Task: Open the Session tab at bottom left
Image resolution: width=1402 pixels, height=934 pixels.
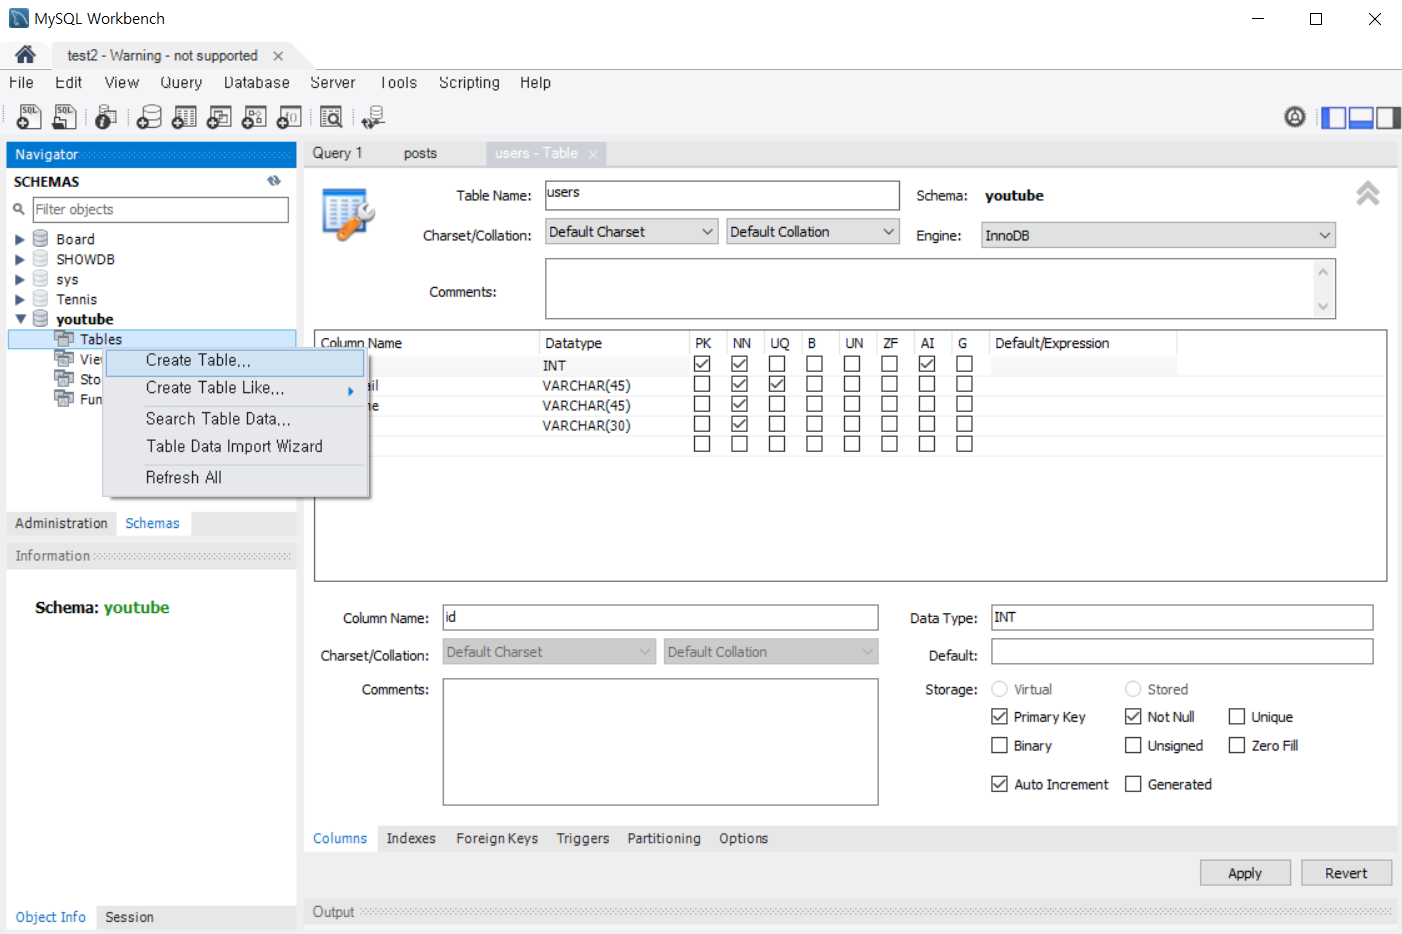Action: pos(129,917)
